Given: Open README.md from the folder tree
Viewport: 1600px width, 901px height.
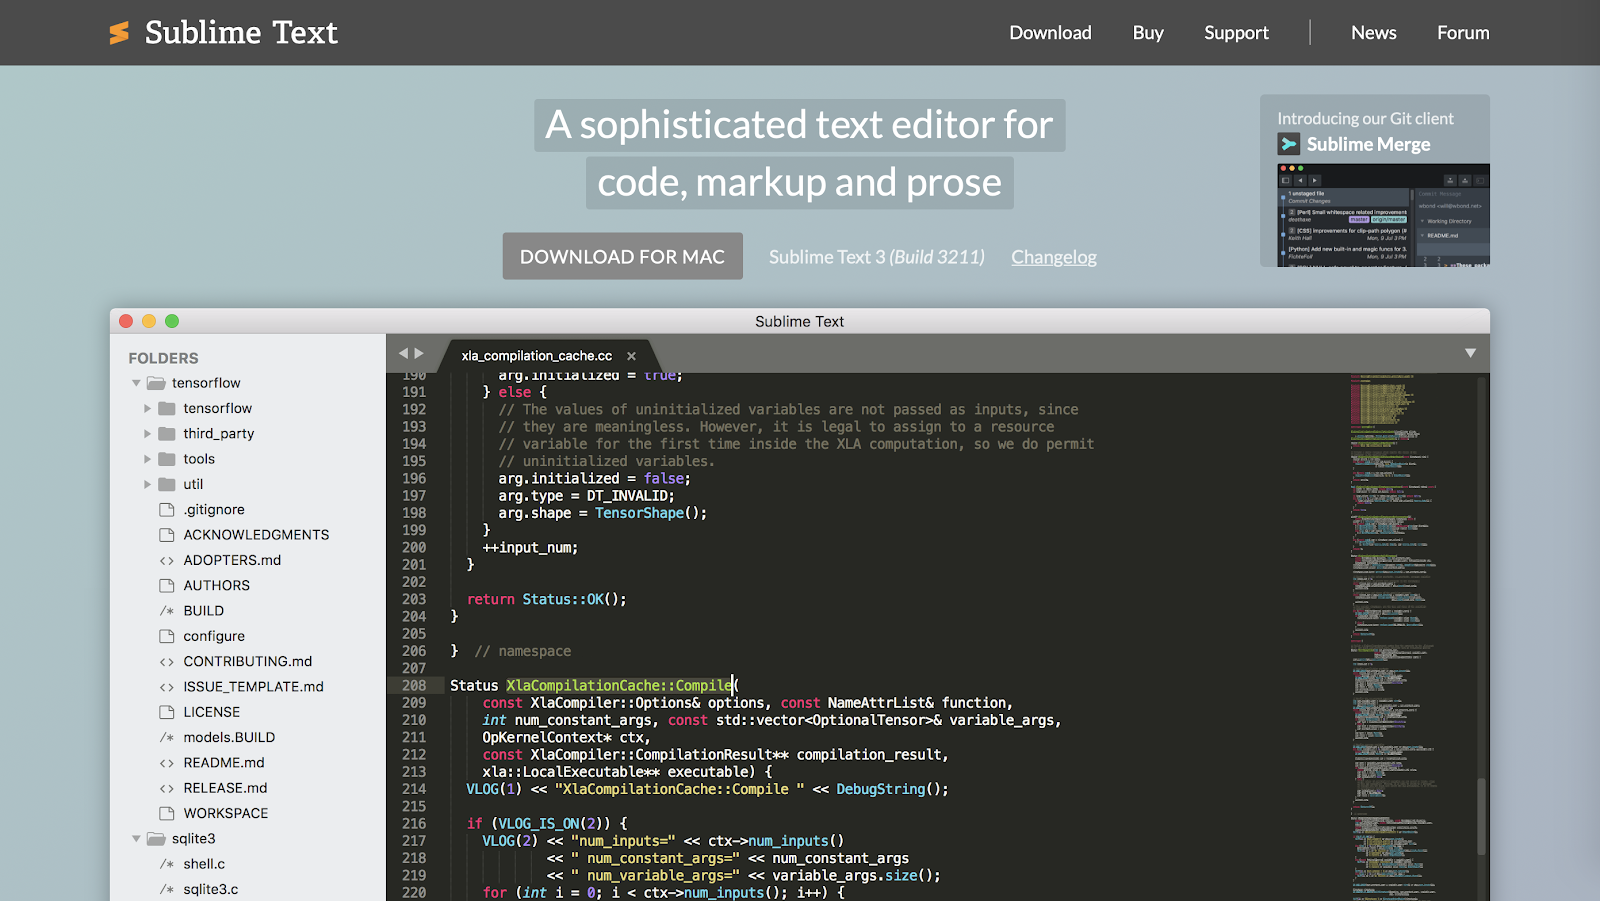Looking at the screenshot, I should point(224,763).
